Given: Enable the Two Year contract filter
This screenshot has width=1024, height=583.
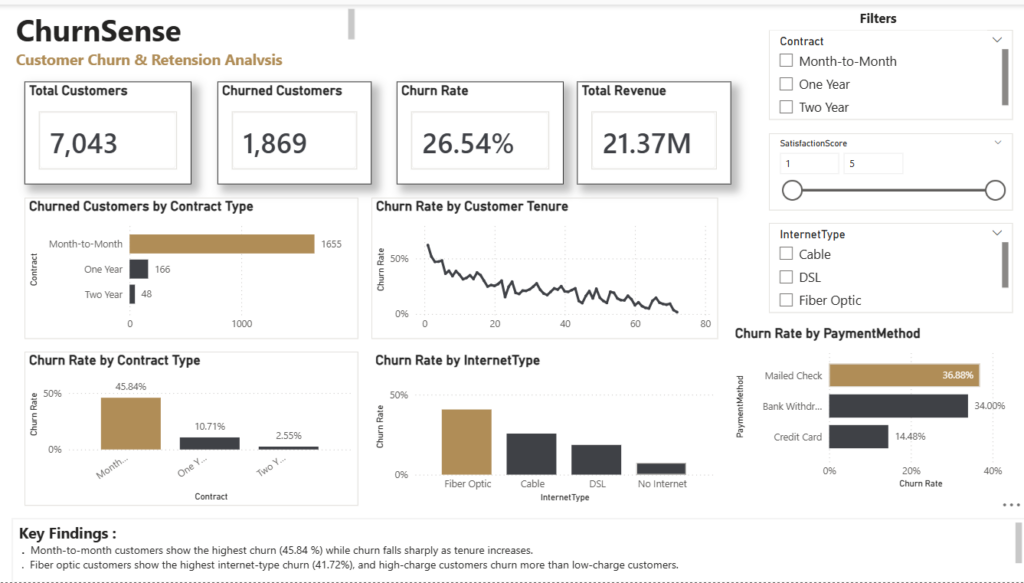Looking at the screenshot, I should point(786,106).
